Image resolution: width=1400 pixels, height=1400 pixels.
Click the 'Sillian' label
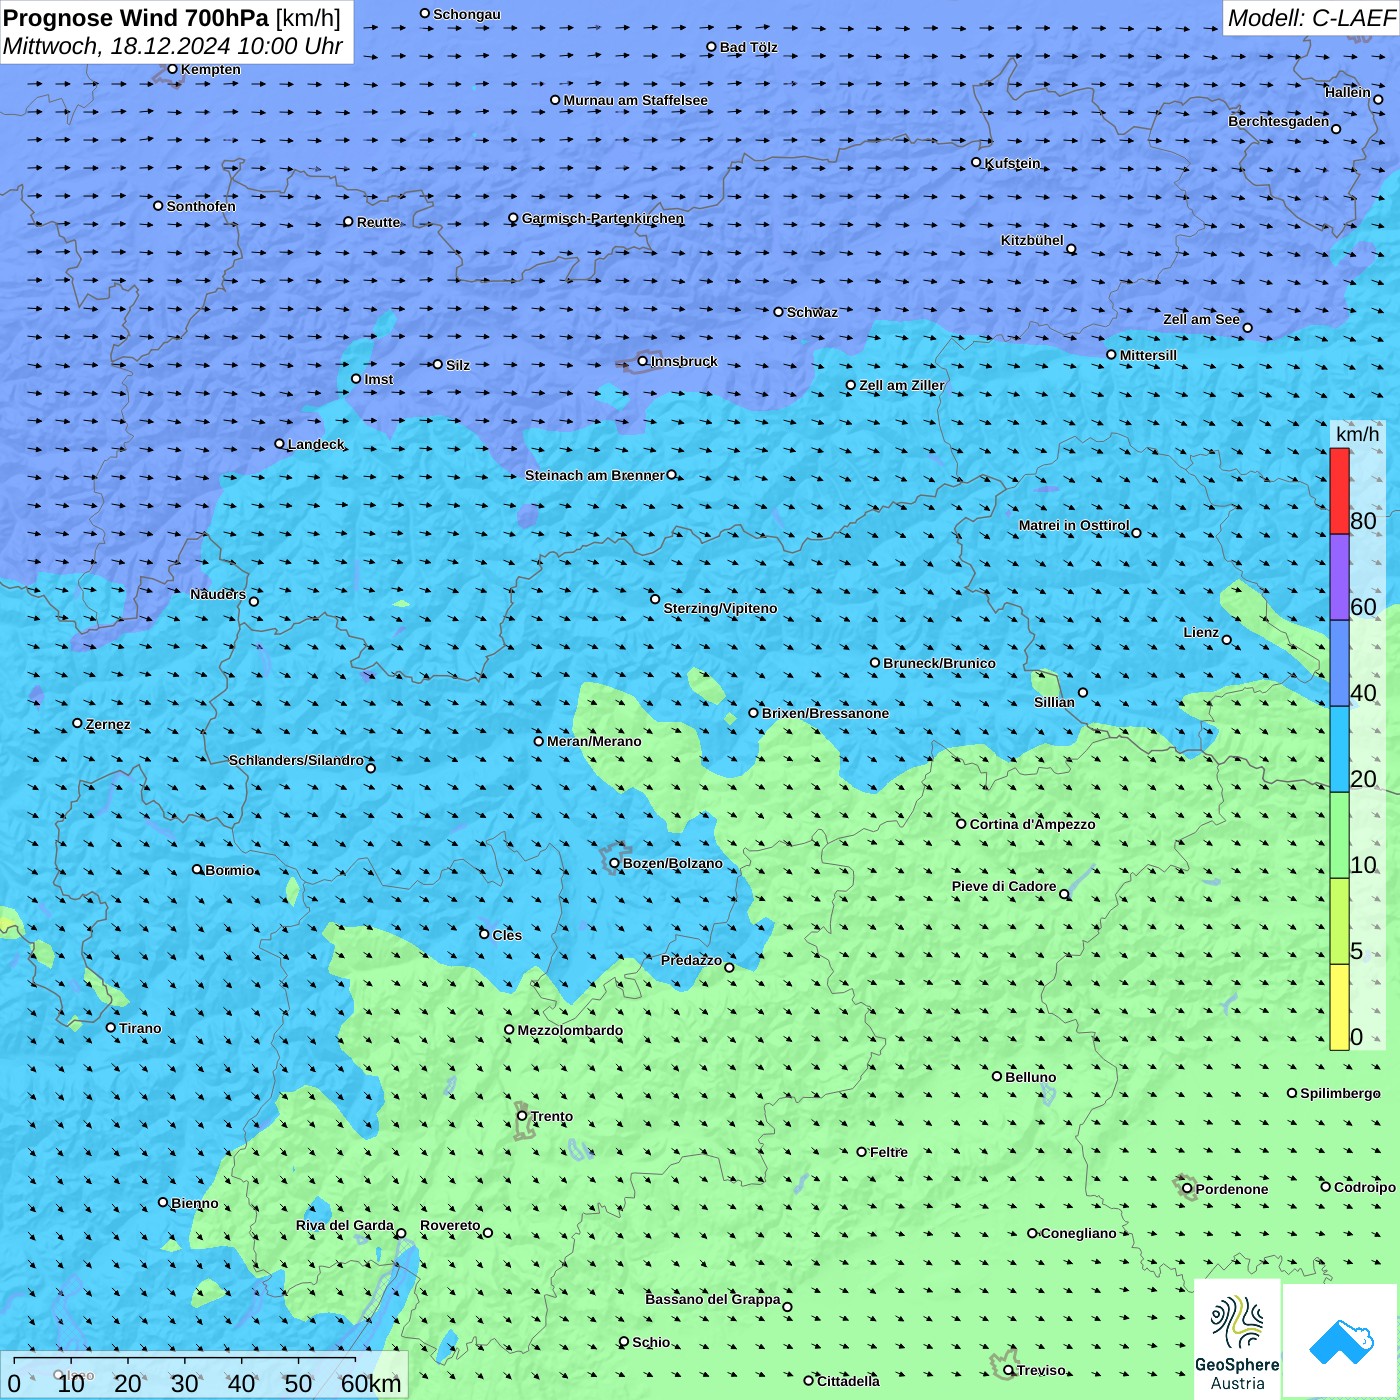pyautogui.click(x=1054, y=702)
